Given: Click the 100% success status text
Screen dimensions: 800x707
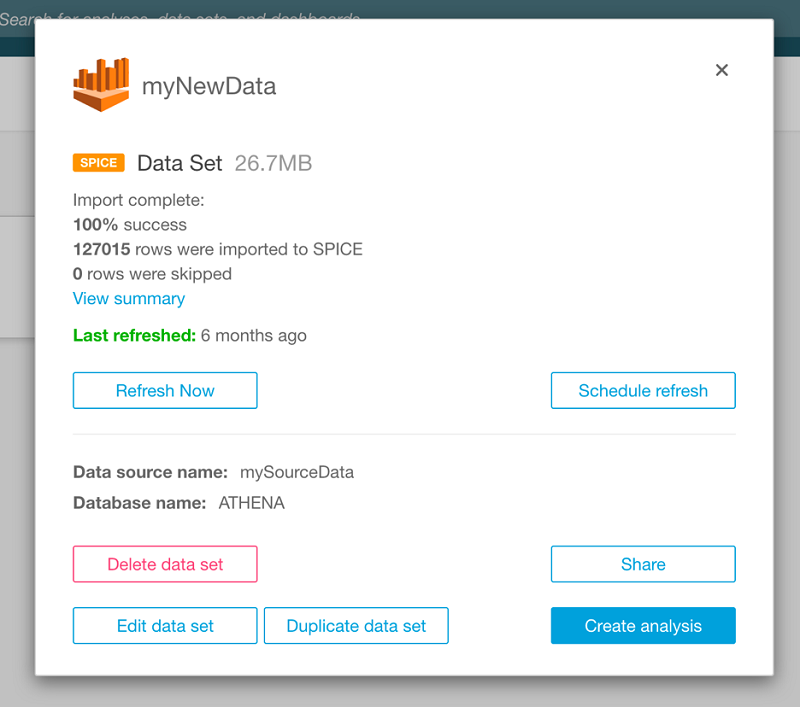Looking at the screenshot, I should [130, 225].
